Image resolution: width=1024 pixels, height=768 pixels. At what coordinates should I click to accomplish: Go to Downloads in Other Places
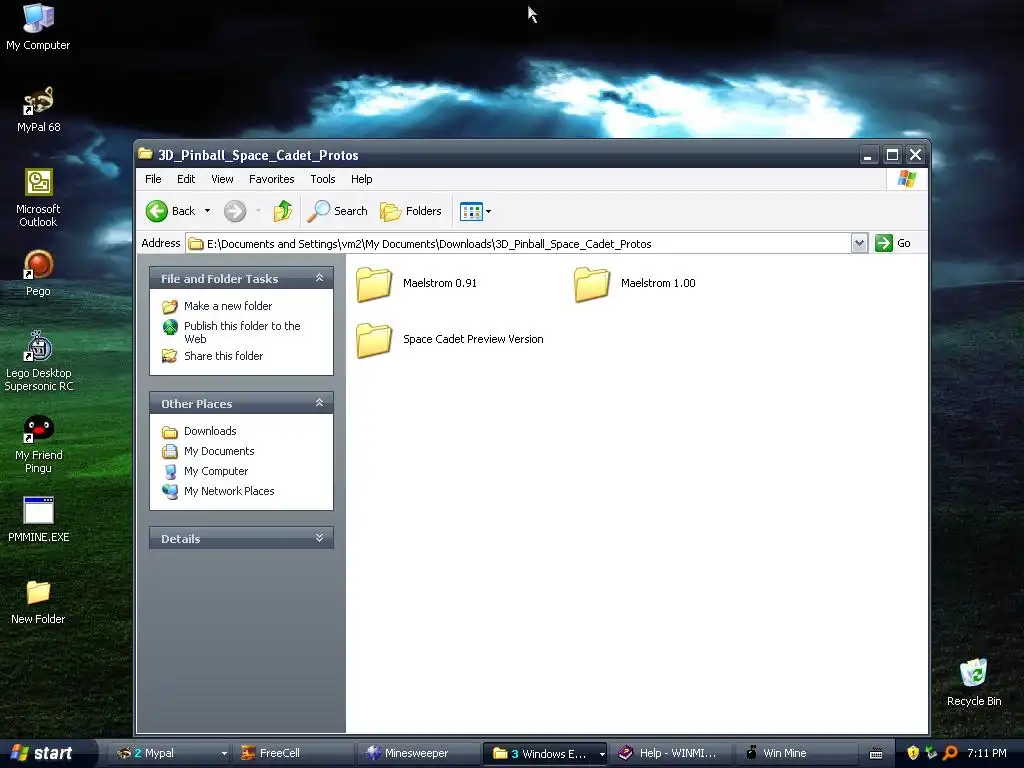tap(210, 431)
